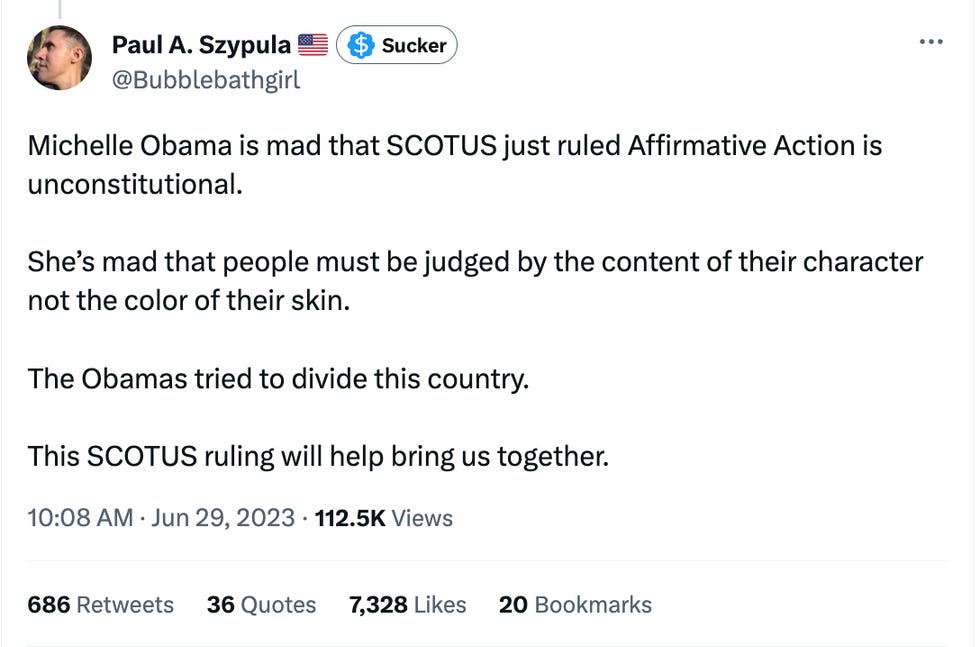Click the 20 Bookmarks counter

574,604
